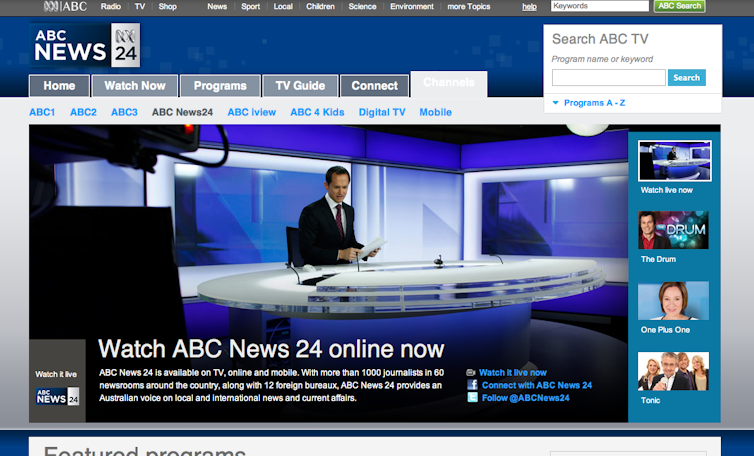The image size is (754, 456).
Task: Open the Programs A - Z link
Action: pos(594,102)
